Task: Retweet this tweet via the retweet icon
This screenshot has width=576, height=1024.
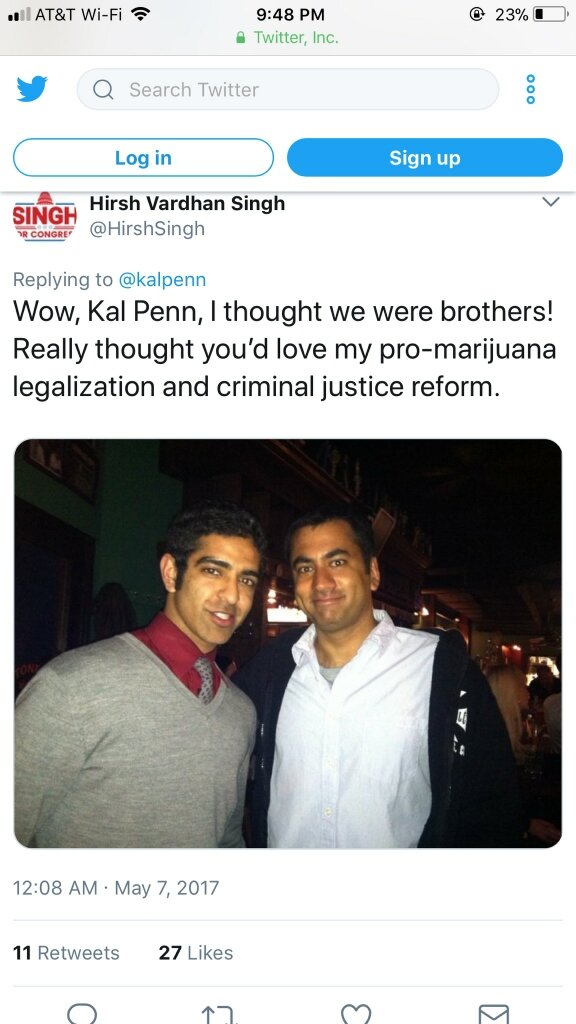Action: point(218,1015)
